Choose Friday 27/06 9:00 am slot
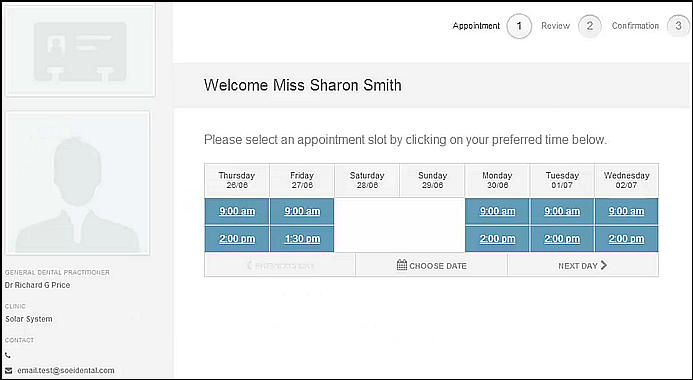The width and height of the screenshot is (693, 380). [302, 211]
